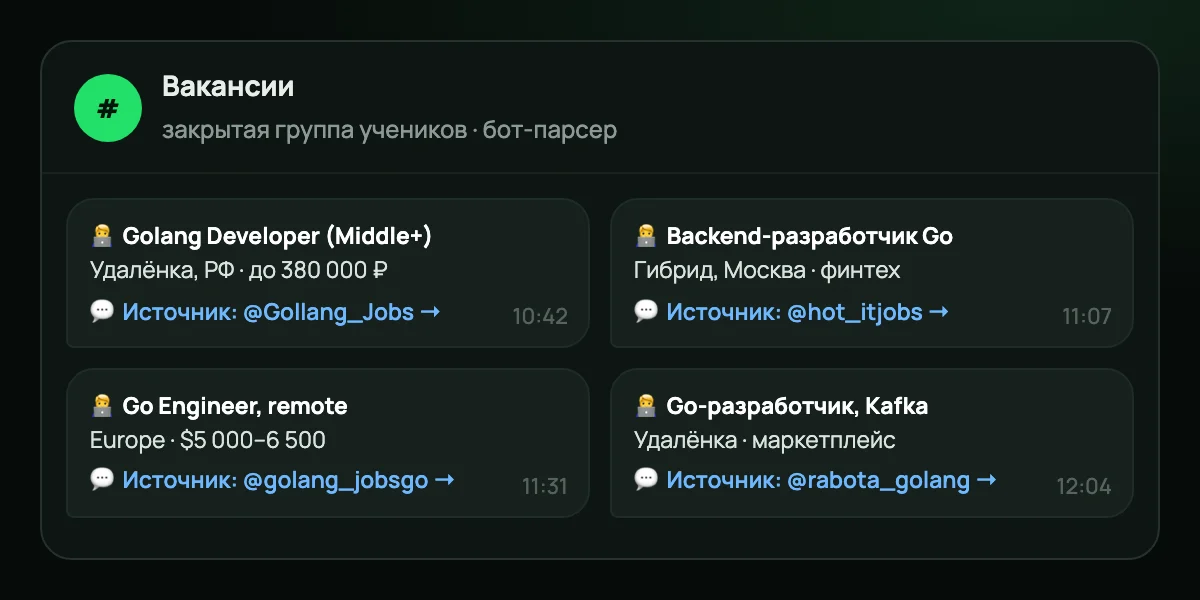The height and width of the screenshot is (600, 1200).
Task: Click the 11:07 timestamp
Action: coord(1086,317)
